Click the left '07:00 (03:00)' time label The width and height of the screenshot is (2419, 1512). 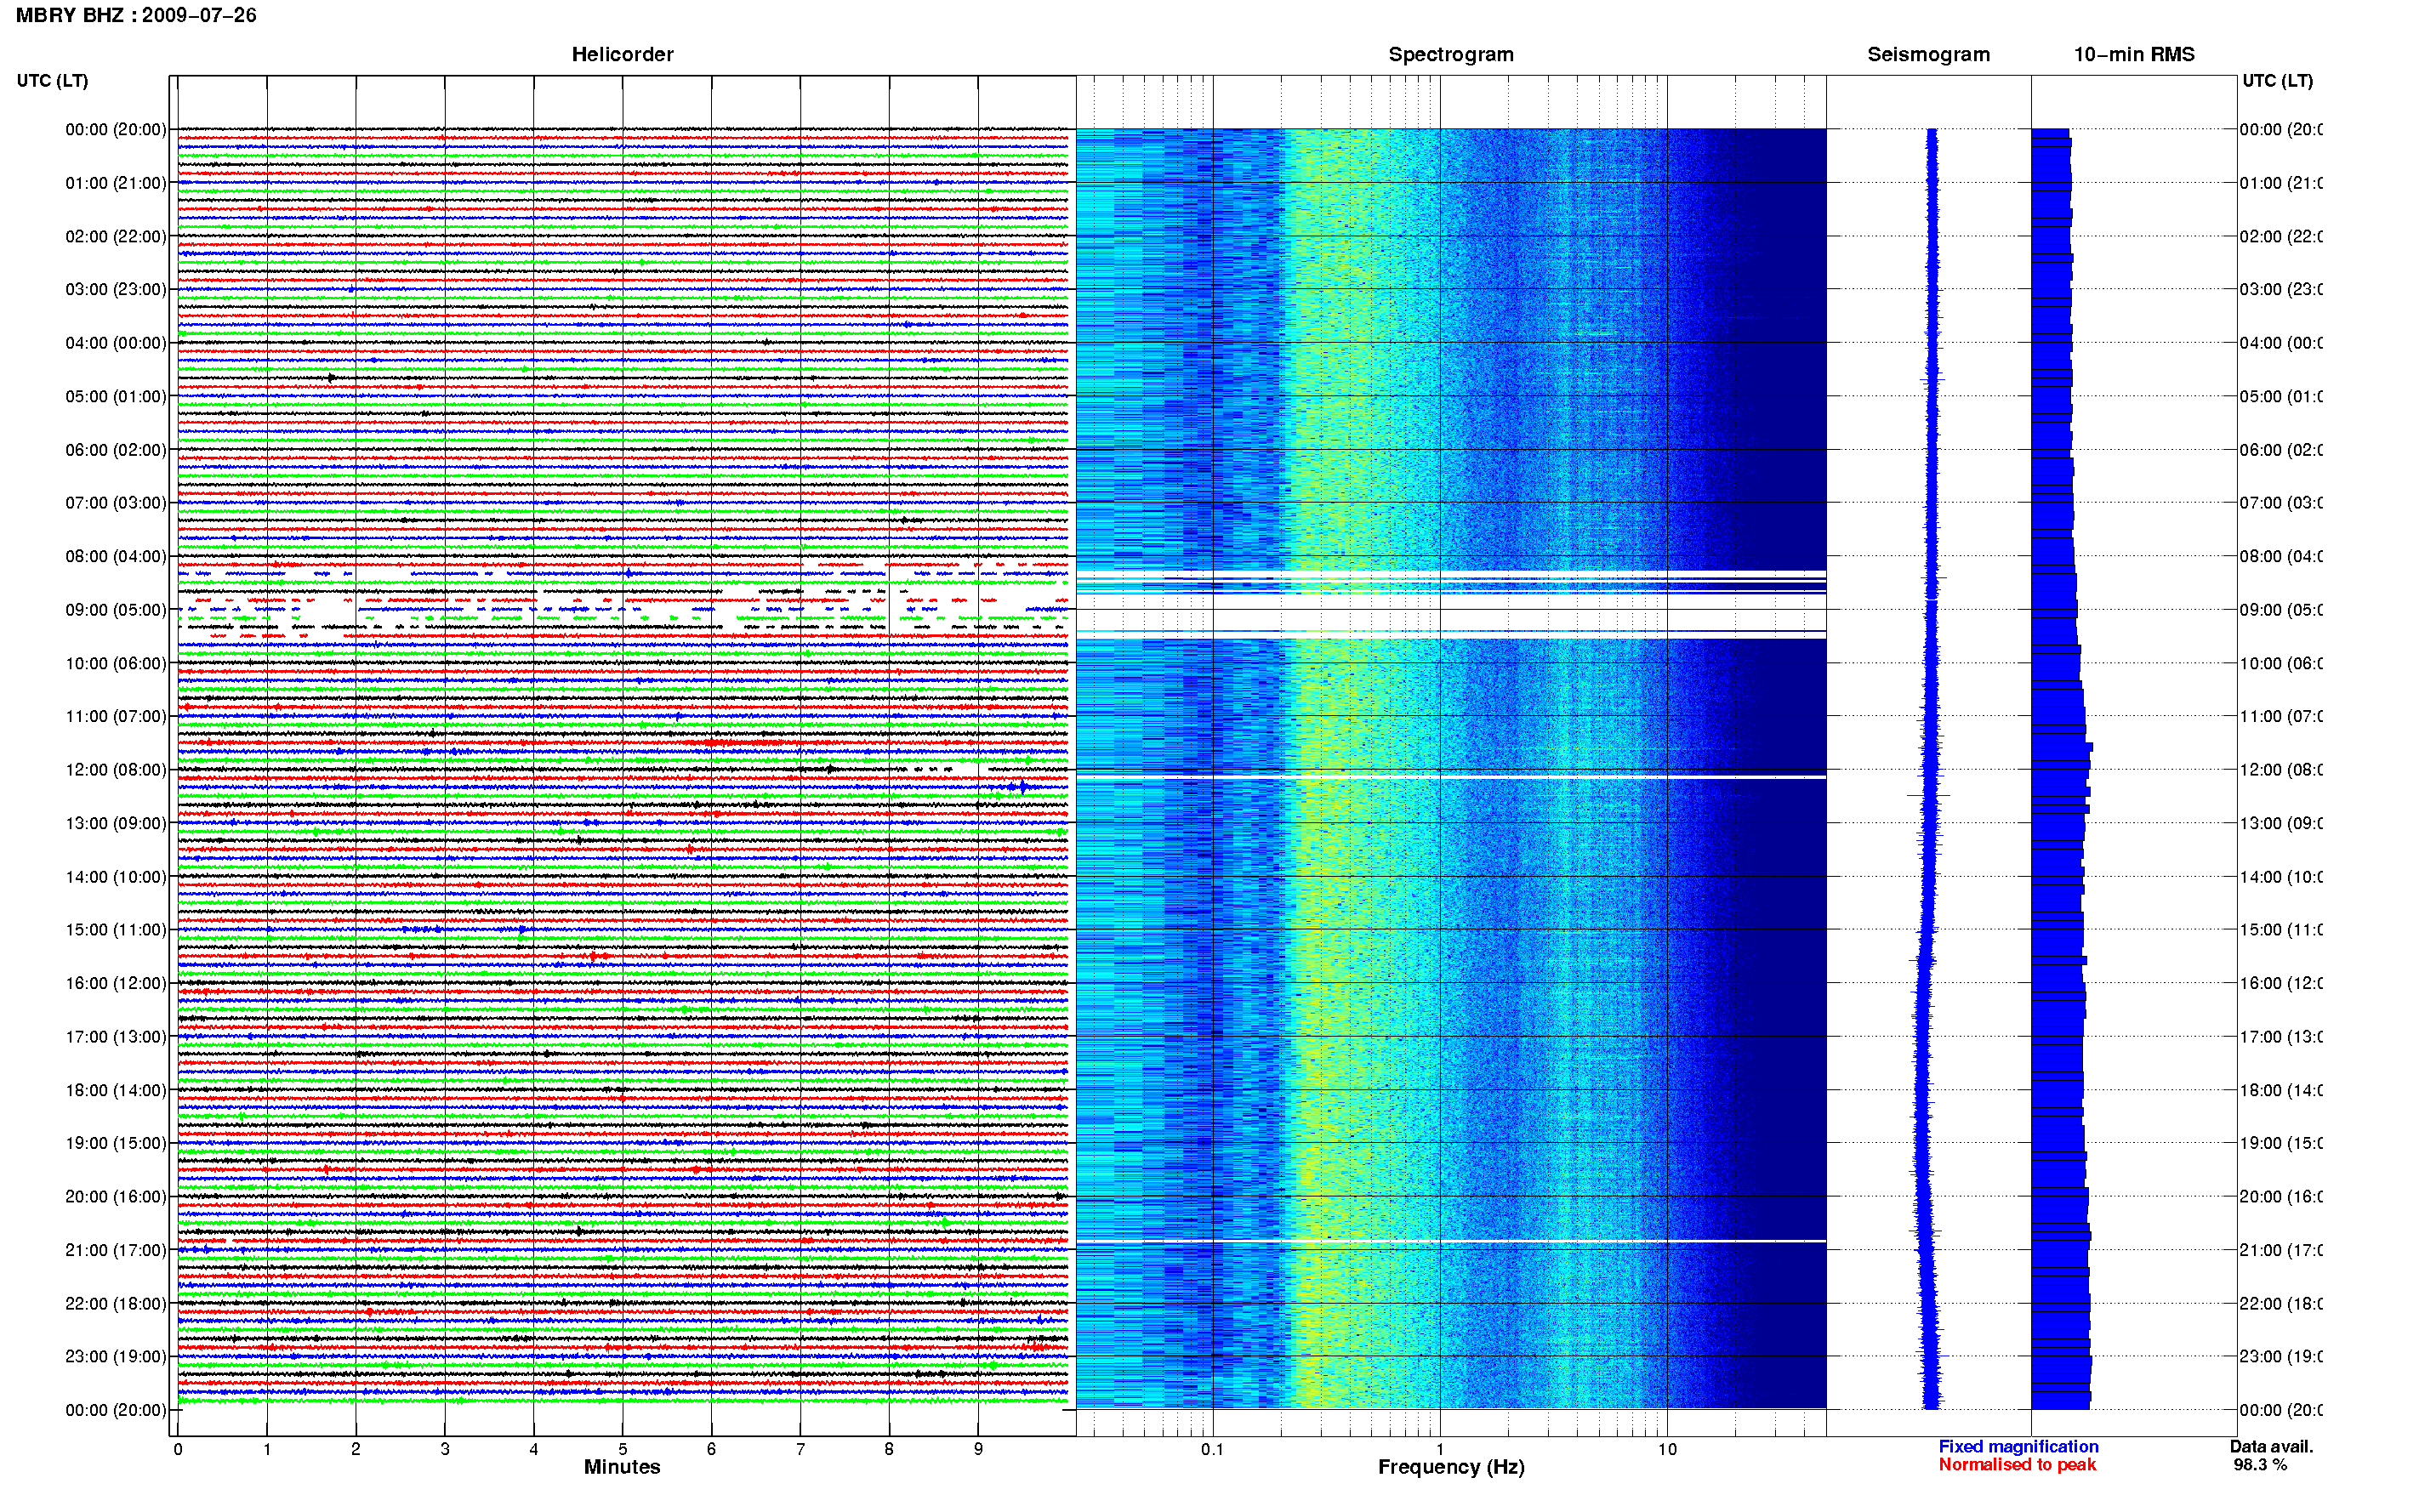116,502
